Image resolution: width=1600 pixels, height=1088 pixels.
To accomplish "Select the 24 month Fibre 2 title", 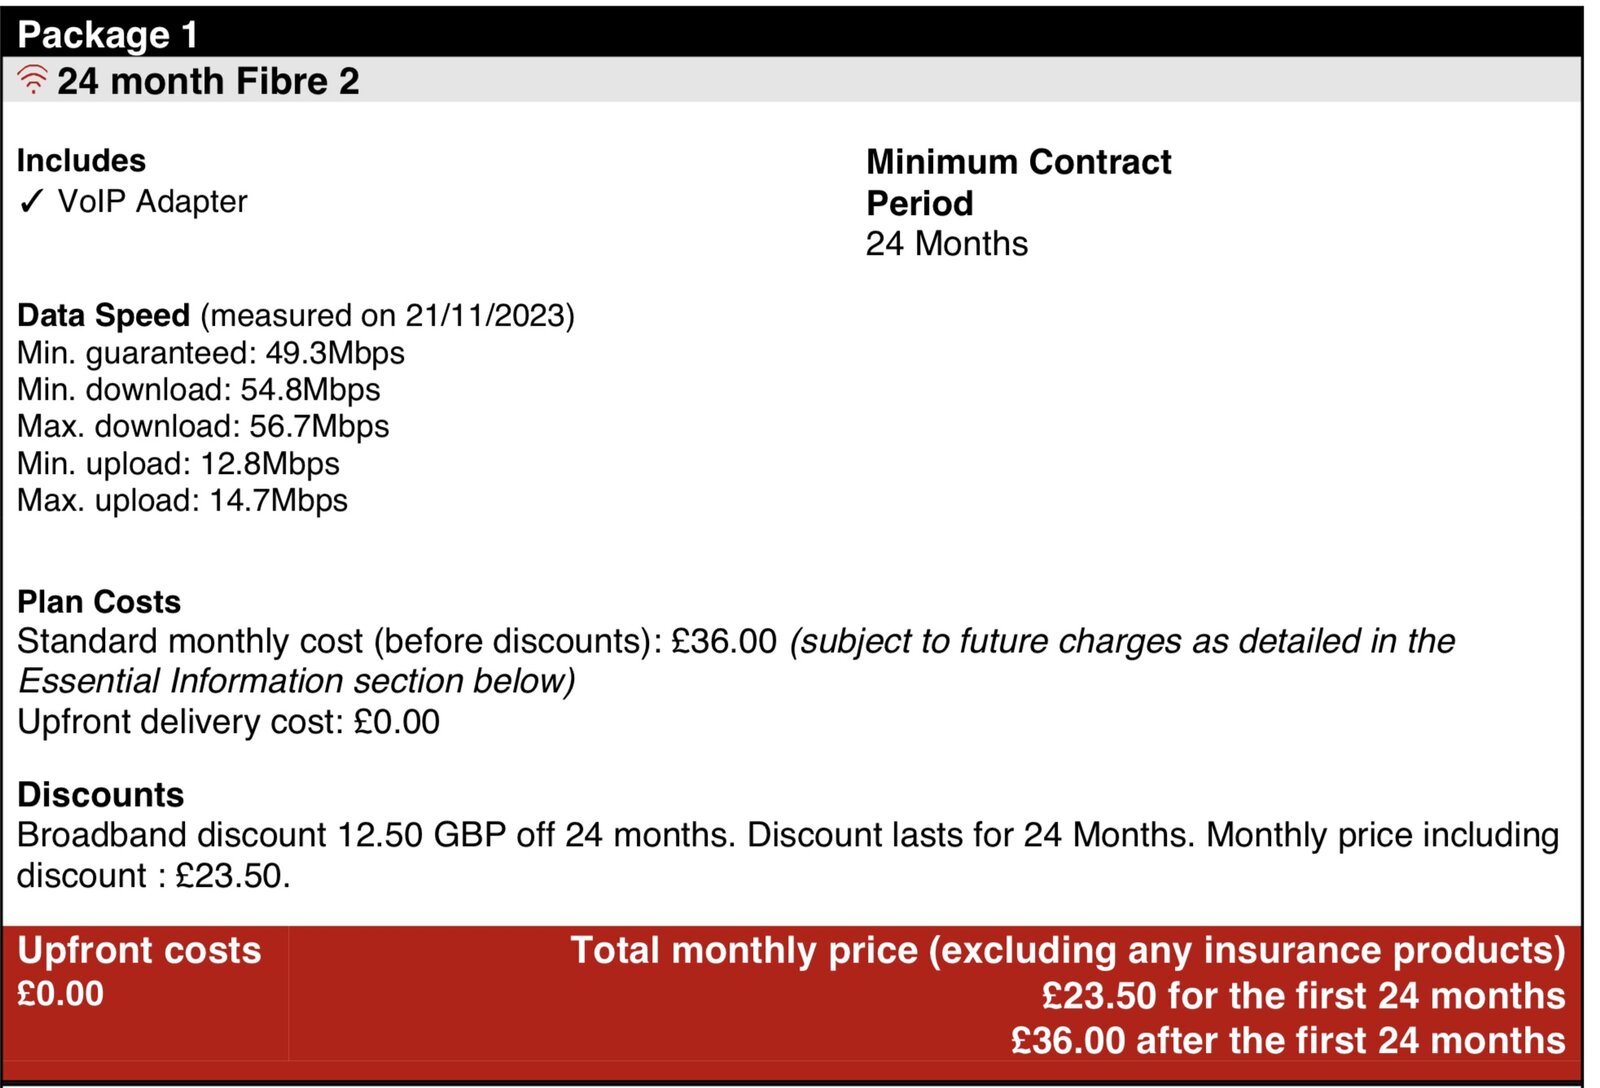I will (208, 81).
